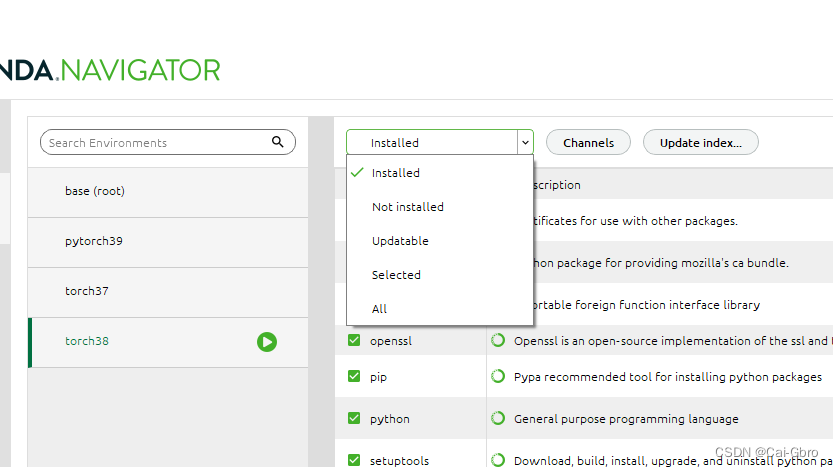The width and height of the screenshot is (833, 467).
Task: Select the base (root) environment
Action: pos(168,192)
